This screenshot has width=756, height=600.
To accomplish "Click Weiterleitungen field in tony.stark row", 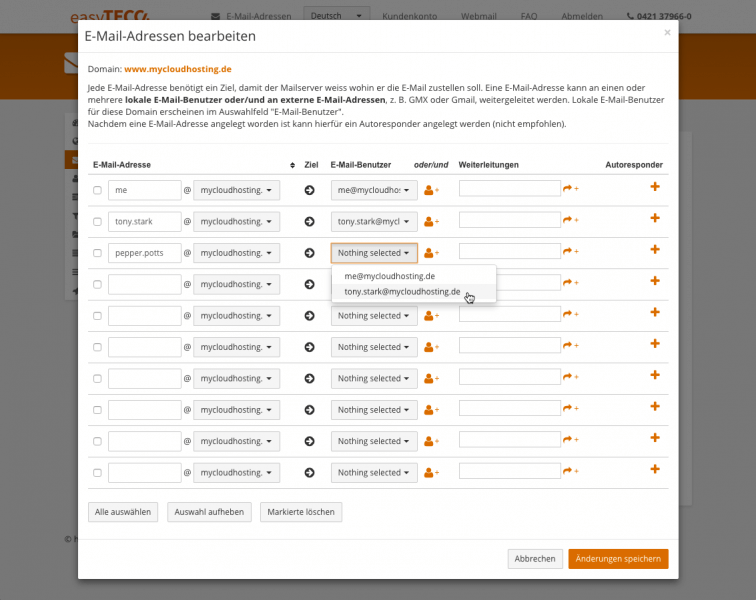I will [510, 219].
